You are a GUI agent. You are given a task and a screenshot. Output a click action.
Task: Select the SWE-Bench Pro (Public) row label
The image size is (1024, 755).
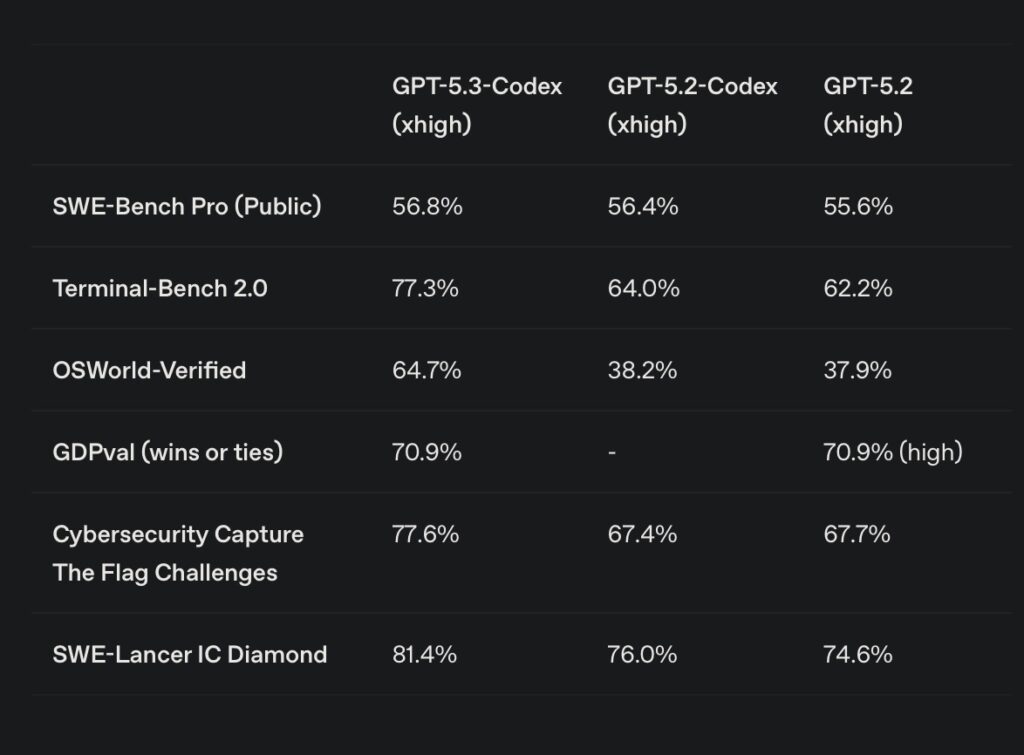click(x=187, y=206)
